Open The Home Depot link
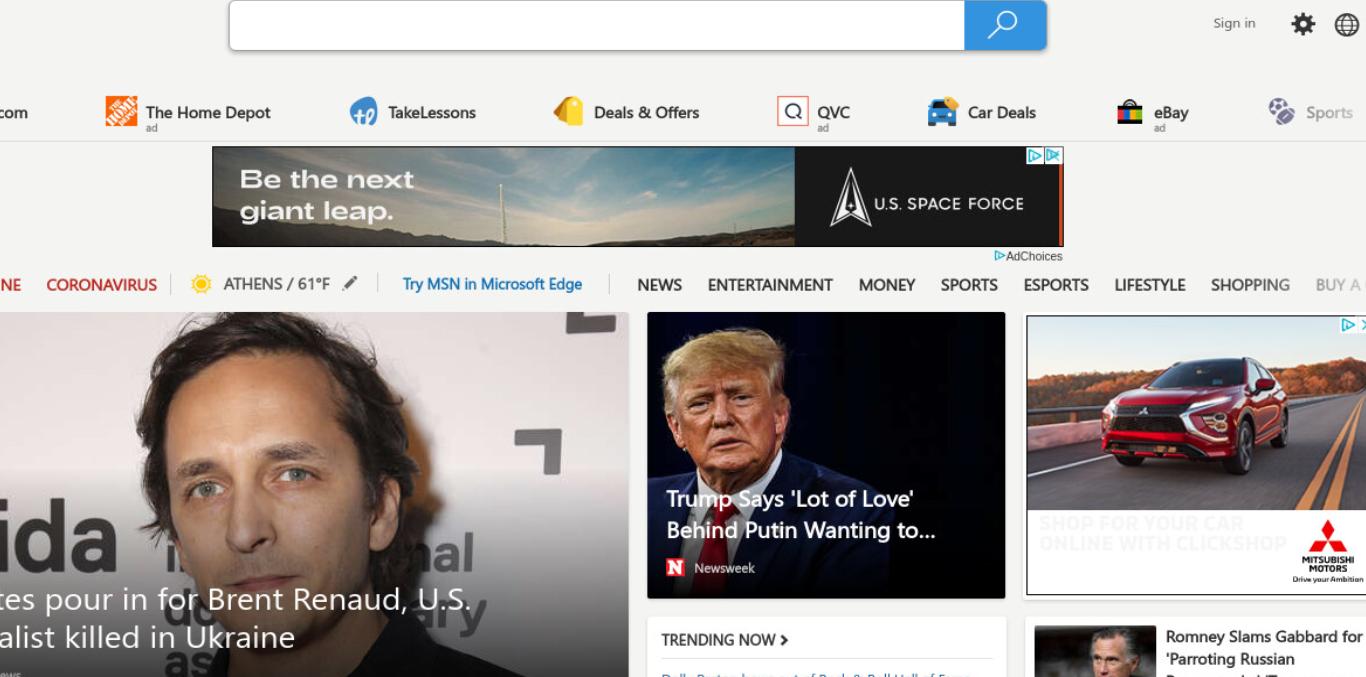Viewport: 1366px width, 677px height. 208,112
